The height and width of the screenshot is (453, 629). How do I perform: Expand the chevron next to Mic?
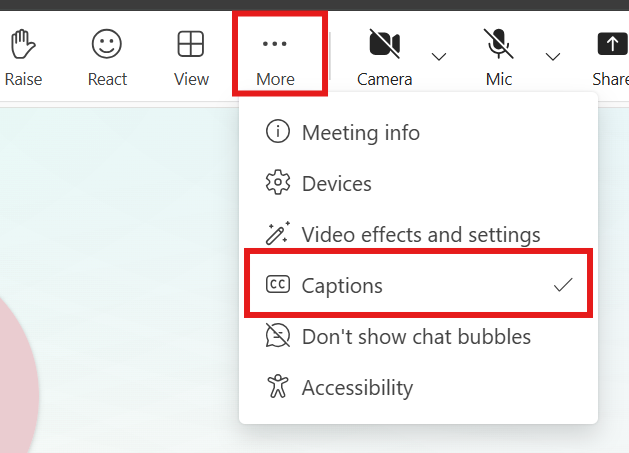click(553, 55)
